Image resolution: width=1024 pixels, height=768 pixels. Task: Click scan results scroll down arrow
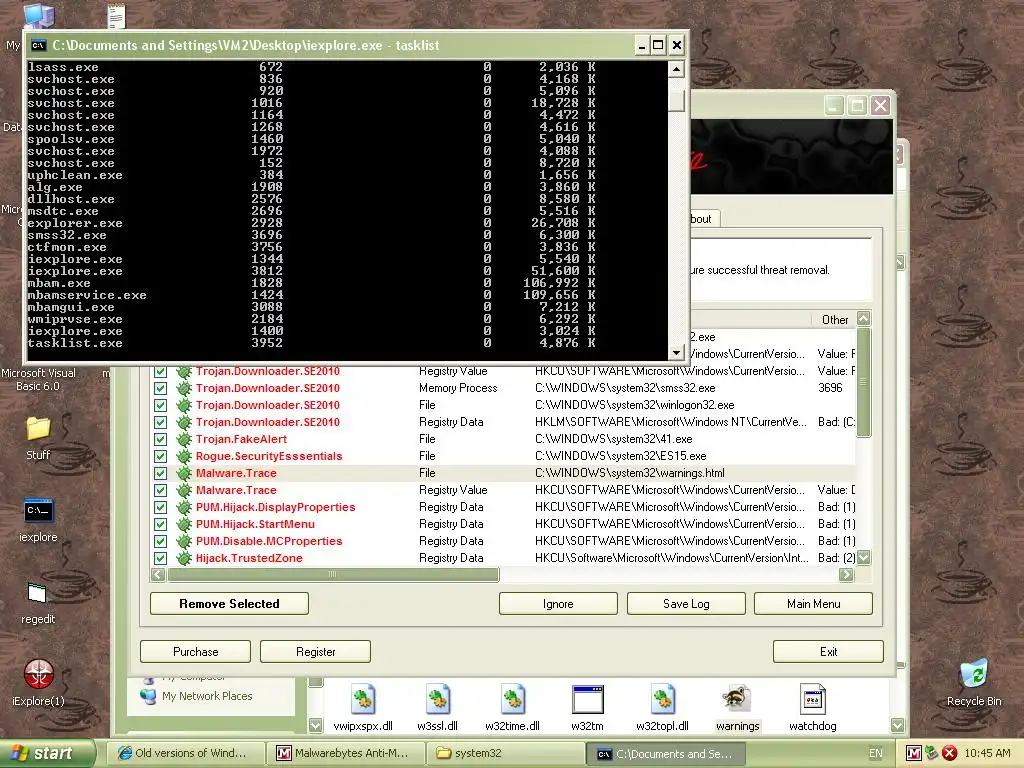click(863, 558)
